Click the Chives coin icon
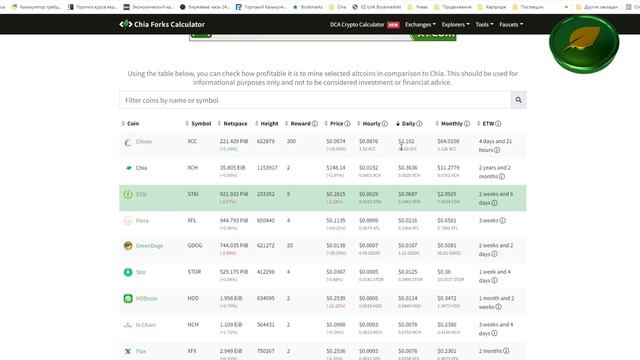Viewport: 640px width, 360px height. click(x=128, y=142)
